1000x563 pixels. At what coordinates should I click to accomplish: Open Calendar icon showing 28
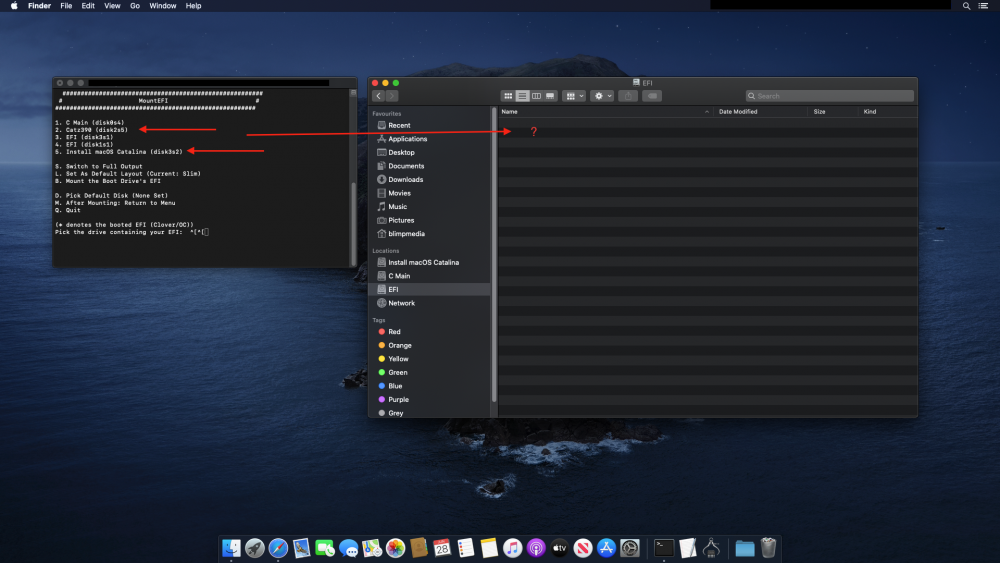[x=442, y=548]
